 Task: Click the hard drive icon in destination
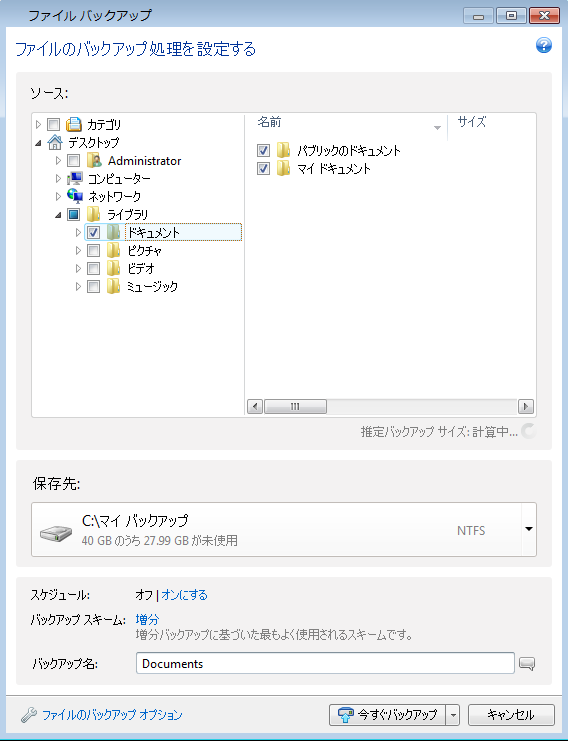(x=55, y=534)
